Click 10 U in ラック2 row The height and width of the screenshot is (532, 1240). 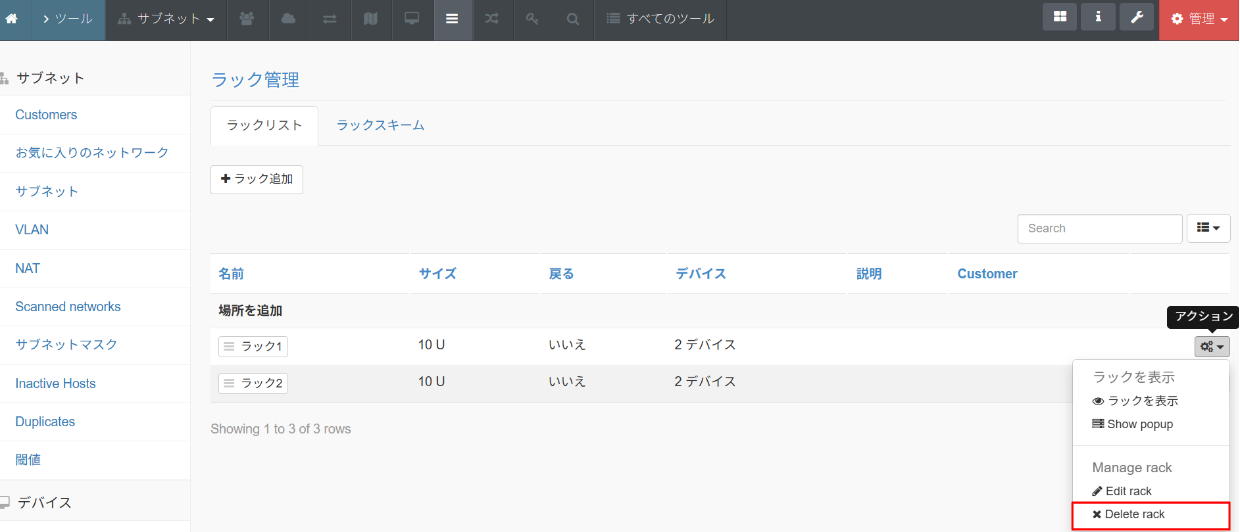(431, 382)
